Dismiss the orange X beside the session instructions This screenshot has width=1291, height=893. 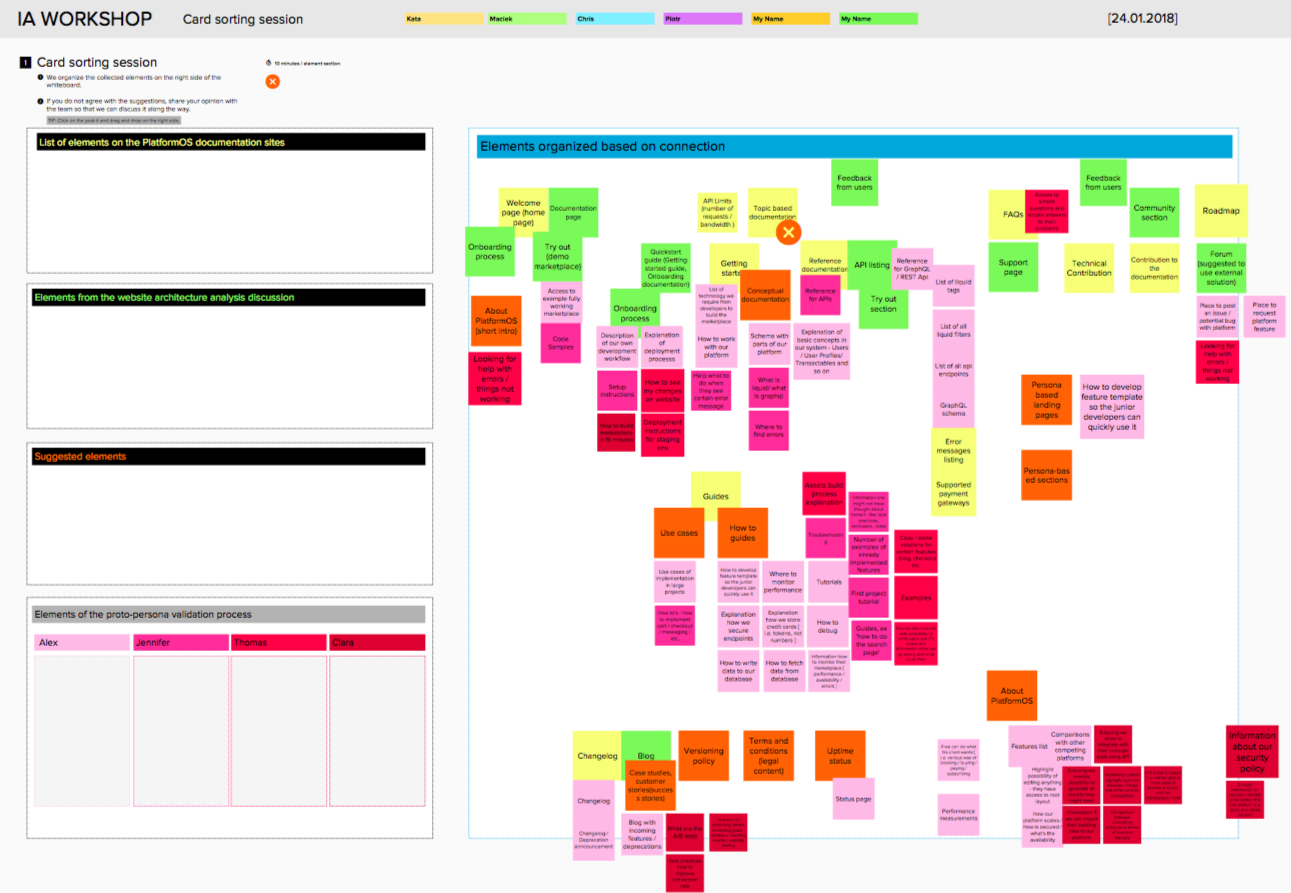pyautogui.click(x=273, y=81)
